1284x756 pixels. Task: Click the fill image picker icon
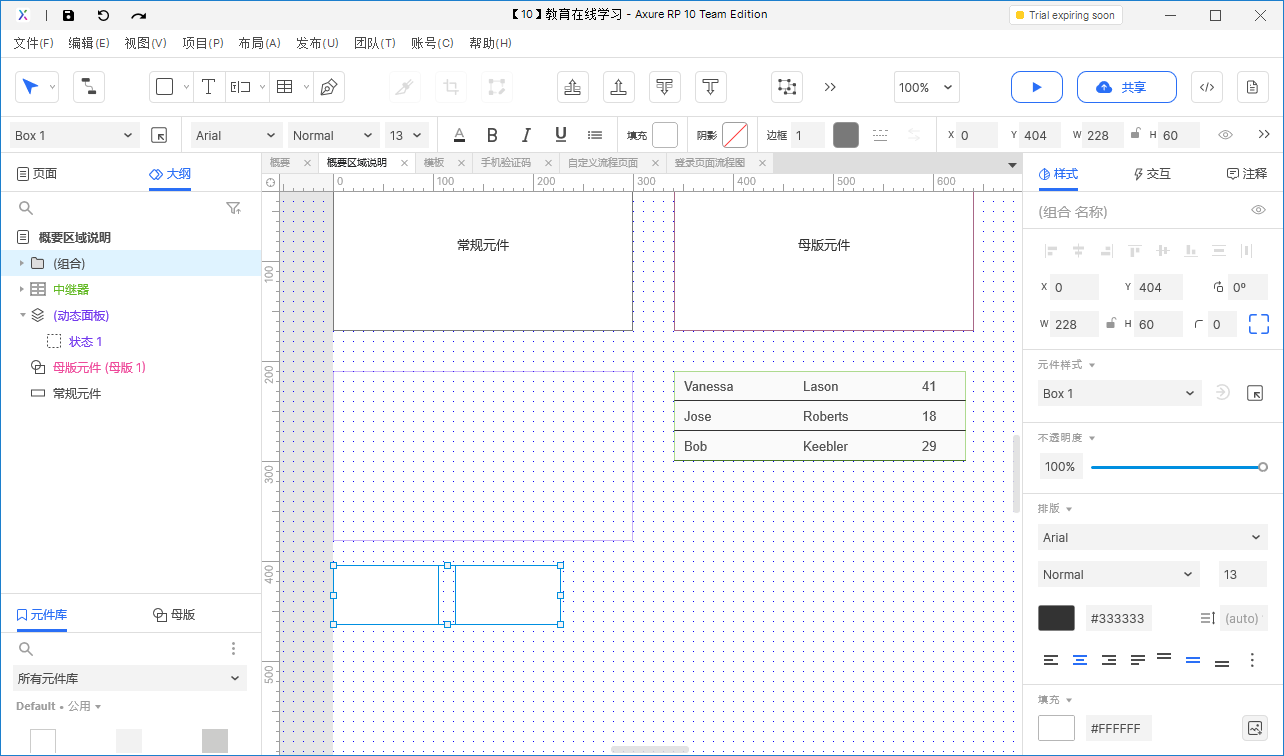pyautogui.click(x=1254, y=728)
